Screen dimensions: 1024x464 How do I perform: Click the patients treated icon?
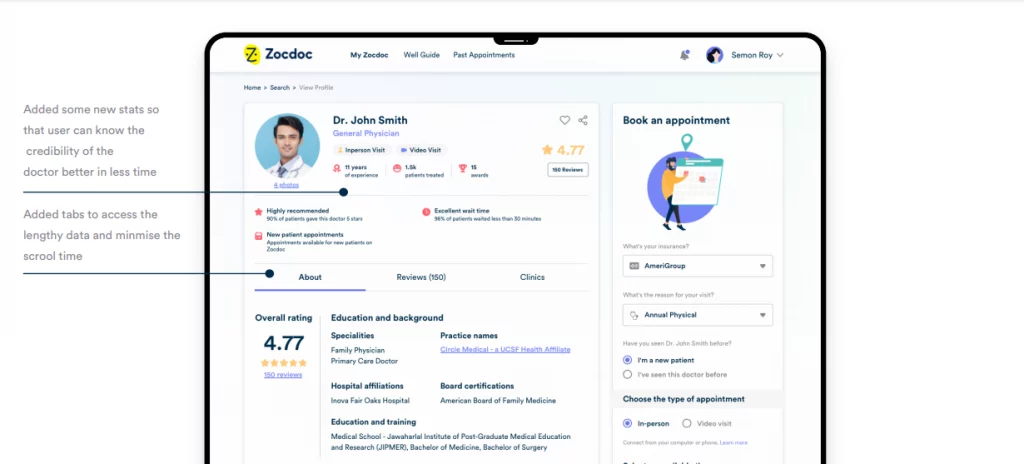coord(397,169)
